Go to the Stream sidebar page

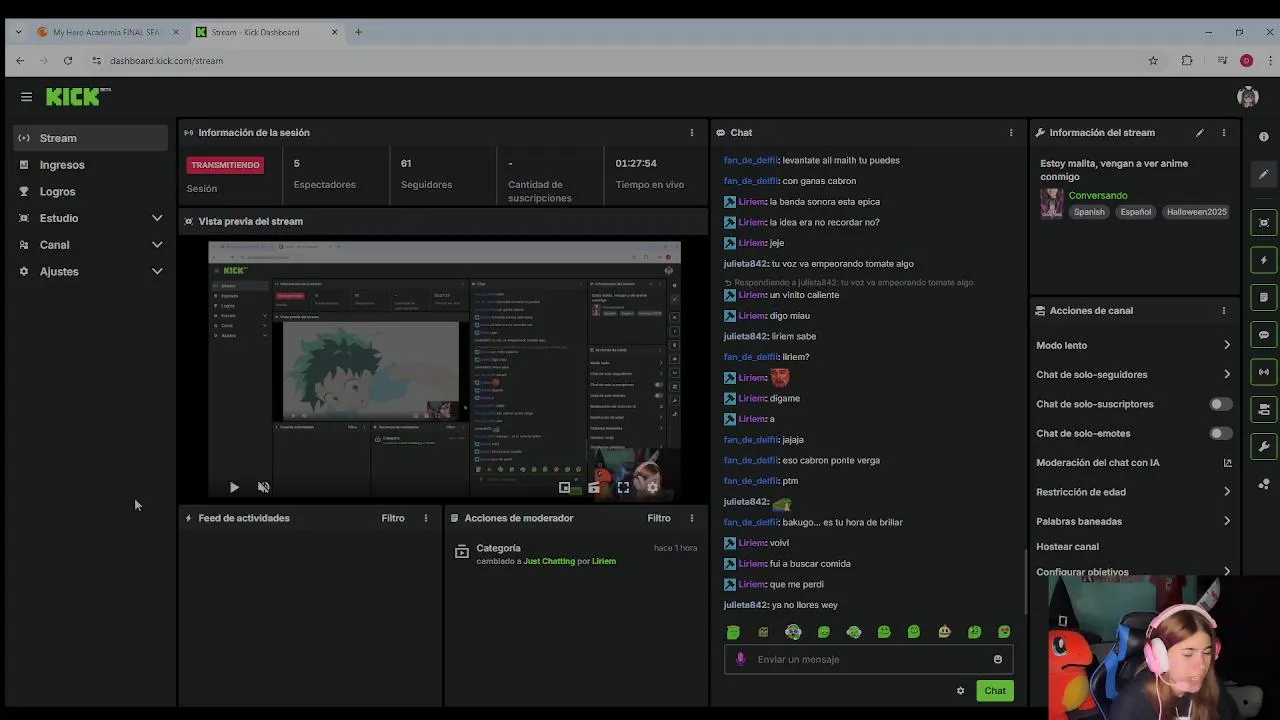(x=91, y=138)
